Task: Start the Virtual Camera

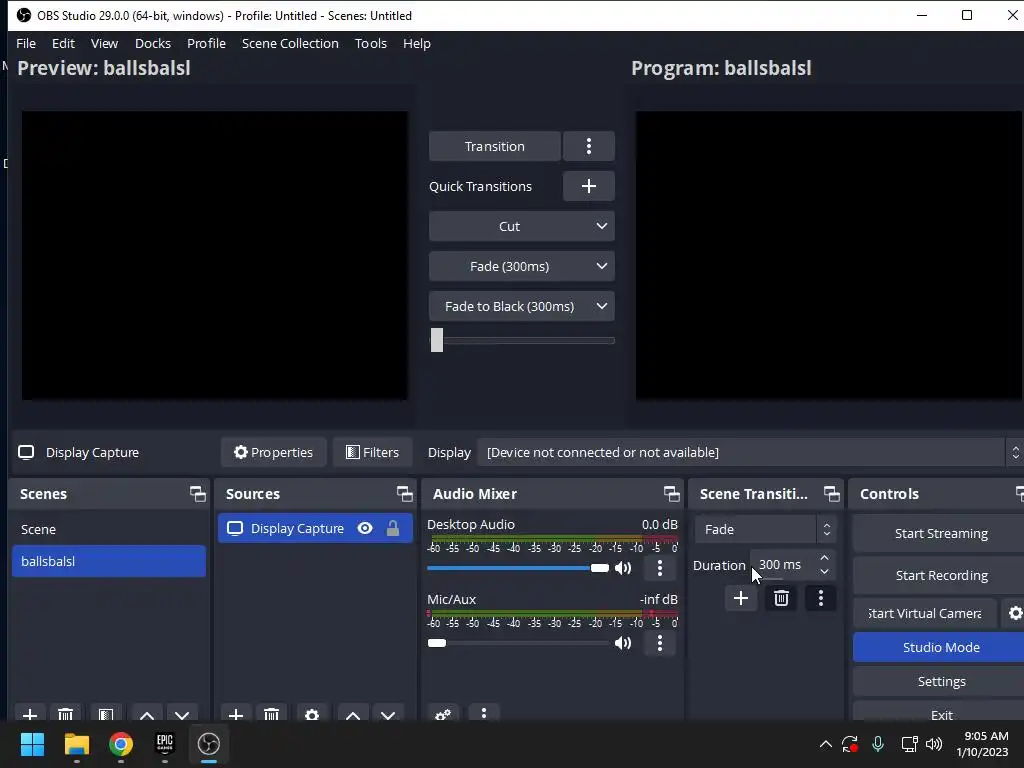Action: pyautogui.click(x=925, y=613)
